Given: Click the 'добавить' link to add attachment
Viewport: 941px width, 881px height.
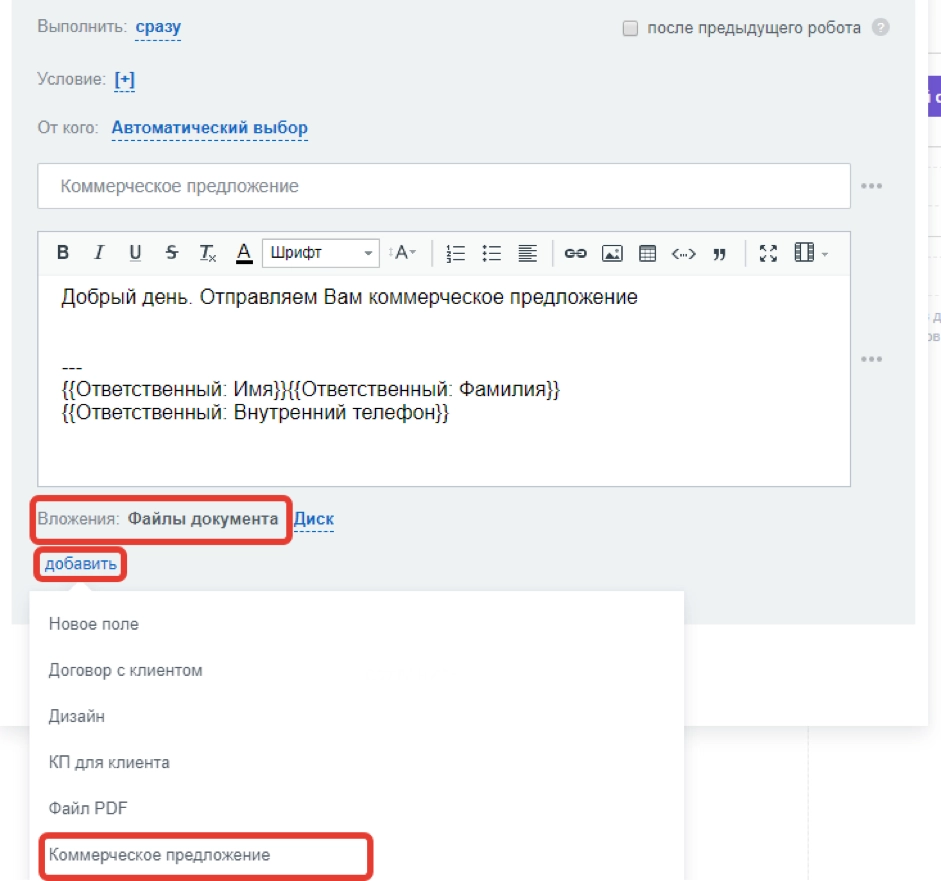Looking at the screenshot, I should pos(80,564).
